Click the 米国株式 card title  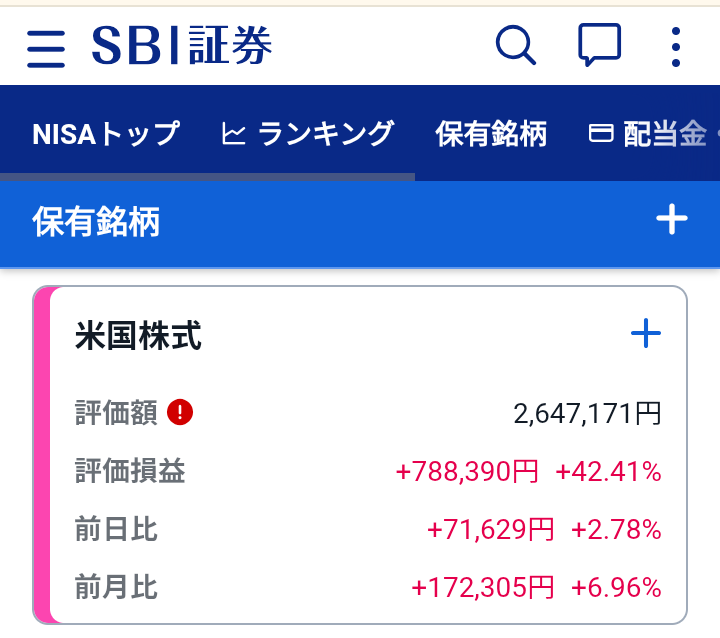[x=138, y=335]
